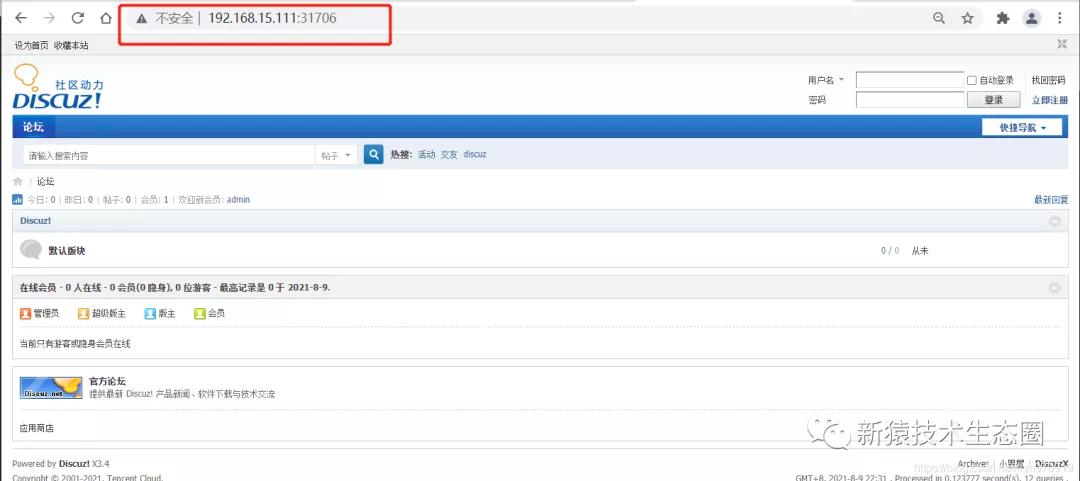Click the browser address bar URL
Viewport: 1080px width, 481px height.
271,19
